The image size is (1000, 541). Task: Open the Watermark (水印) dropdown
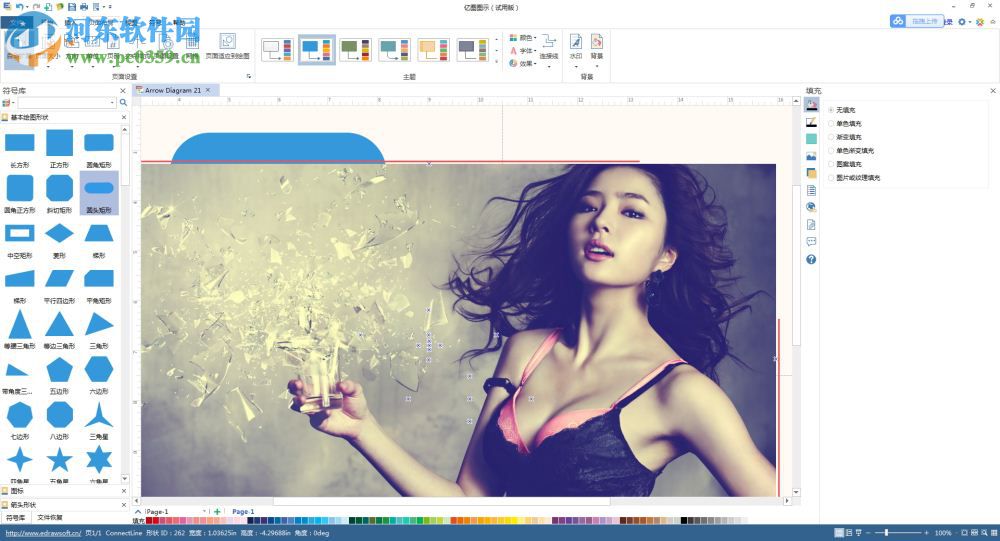coord(576,48)
